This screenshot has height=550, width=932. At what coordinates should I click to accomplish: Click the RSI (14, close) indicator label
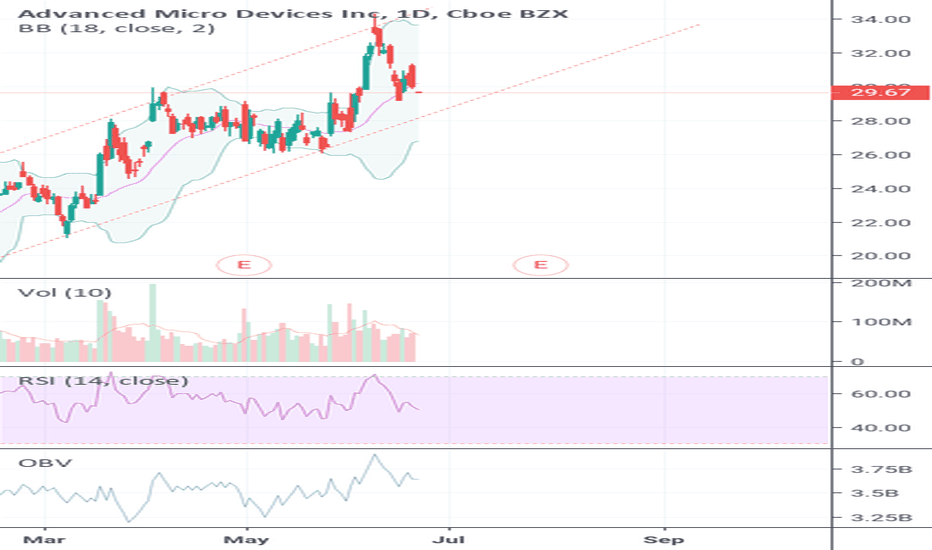click(103, 381)
